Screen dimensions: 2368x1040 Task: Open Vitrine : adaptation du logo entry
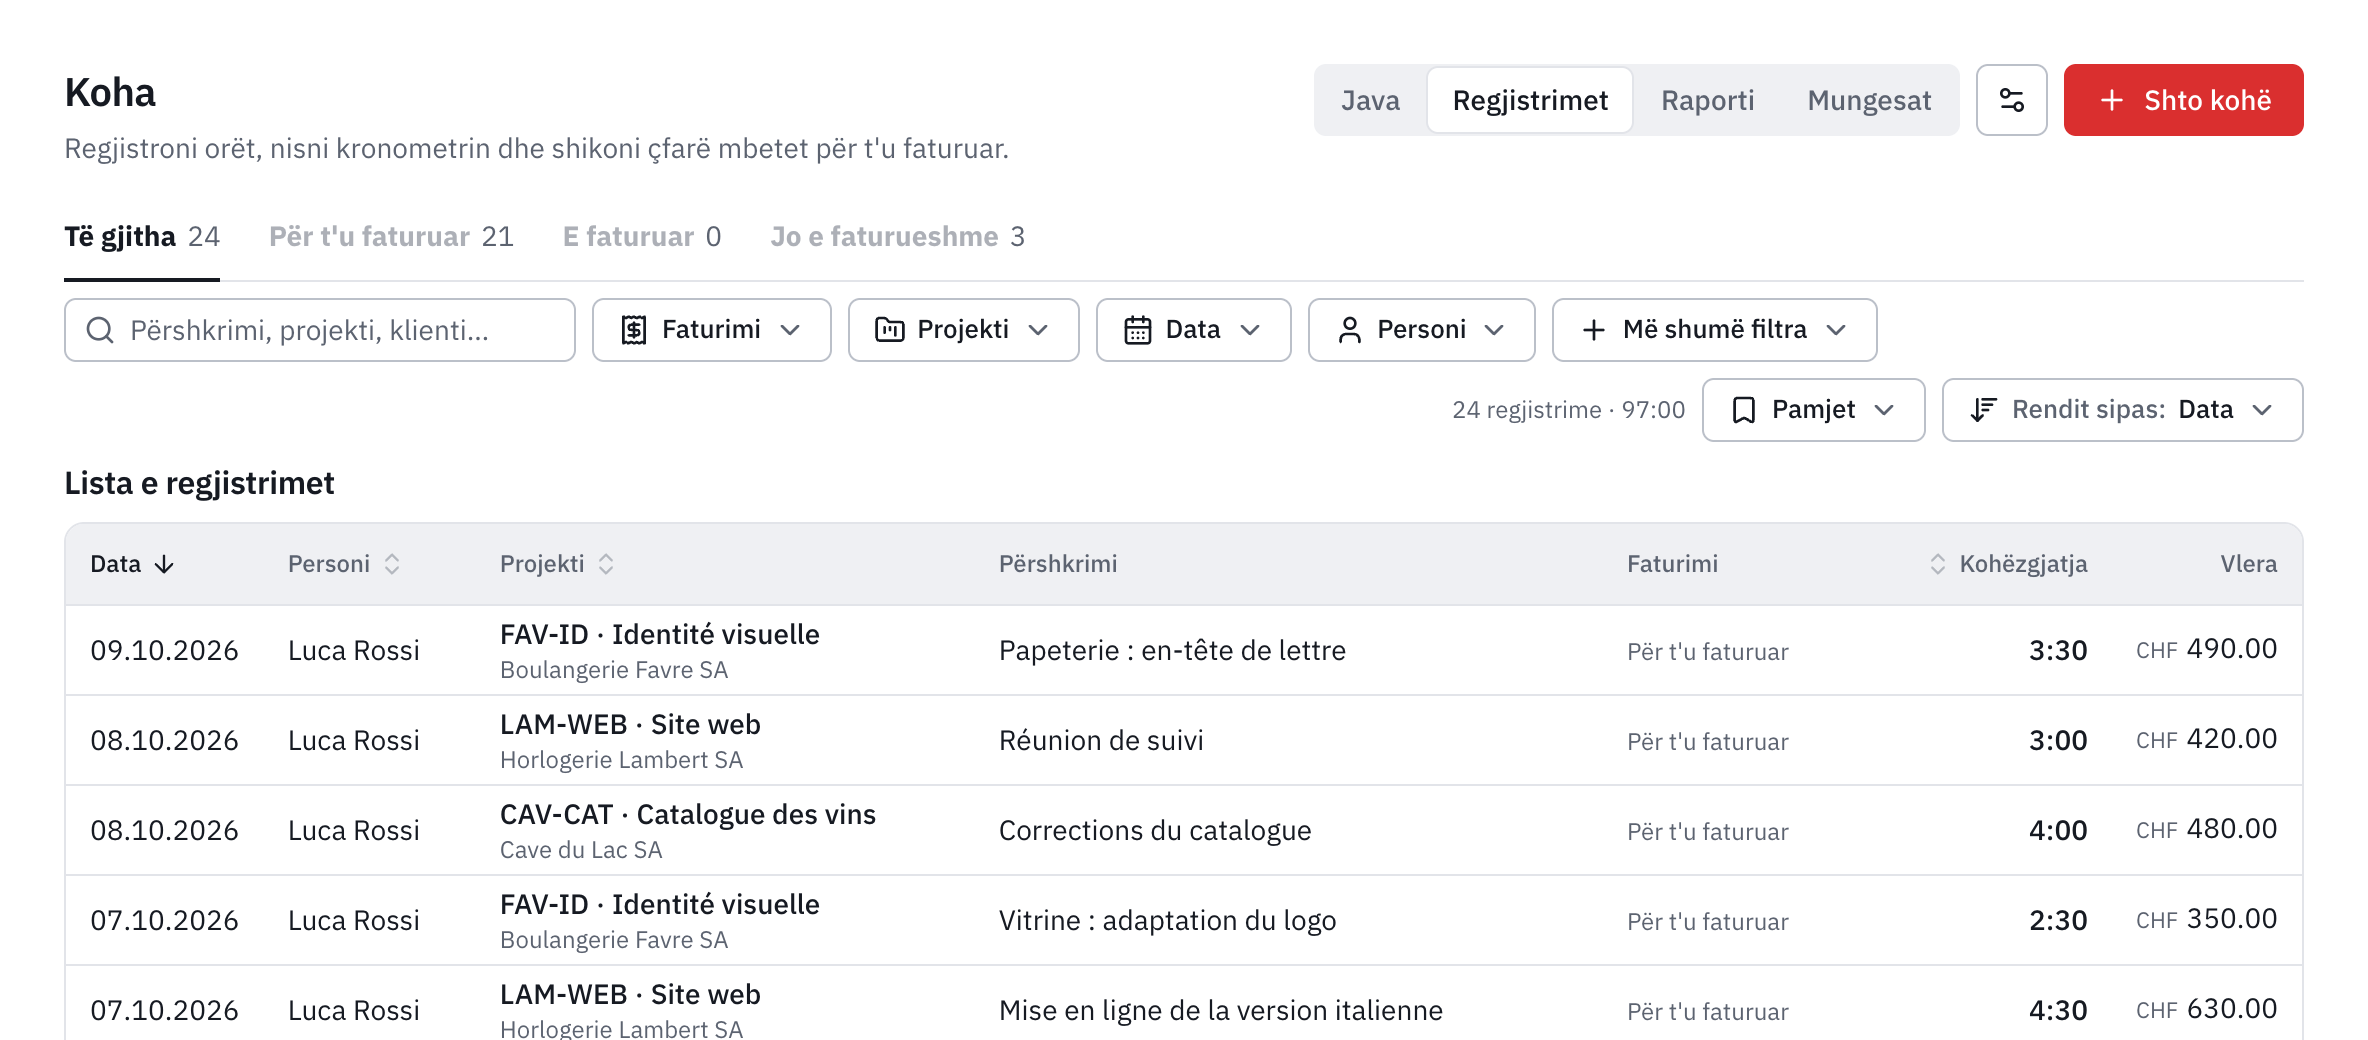1167,921
